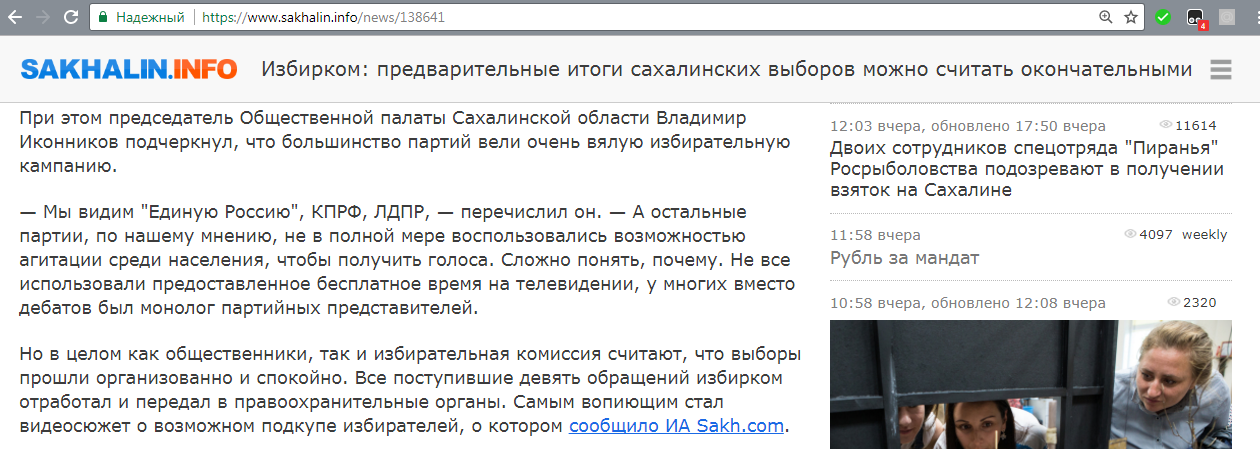Click the zoom magnifier icon in address bar

point(1105,17)
